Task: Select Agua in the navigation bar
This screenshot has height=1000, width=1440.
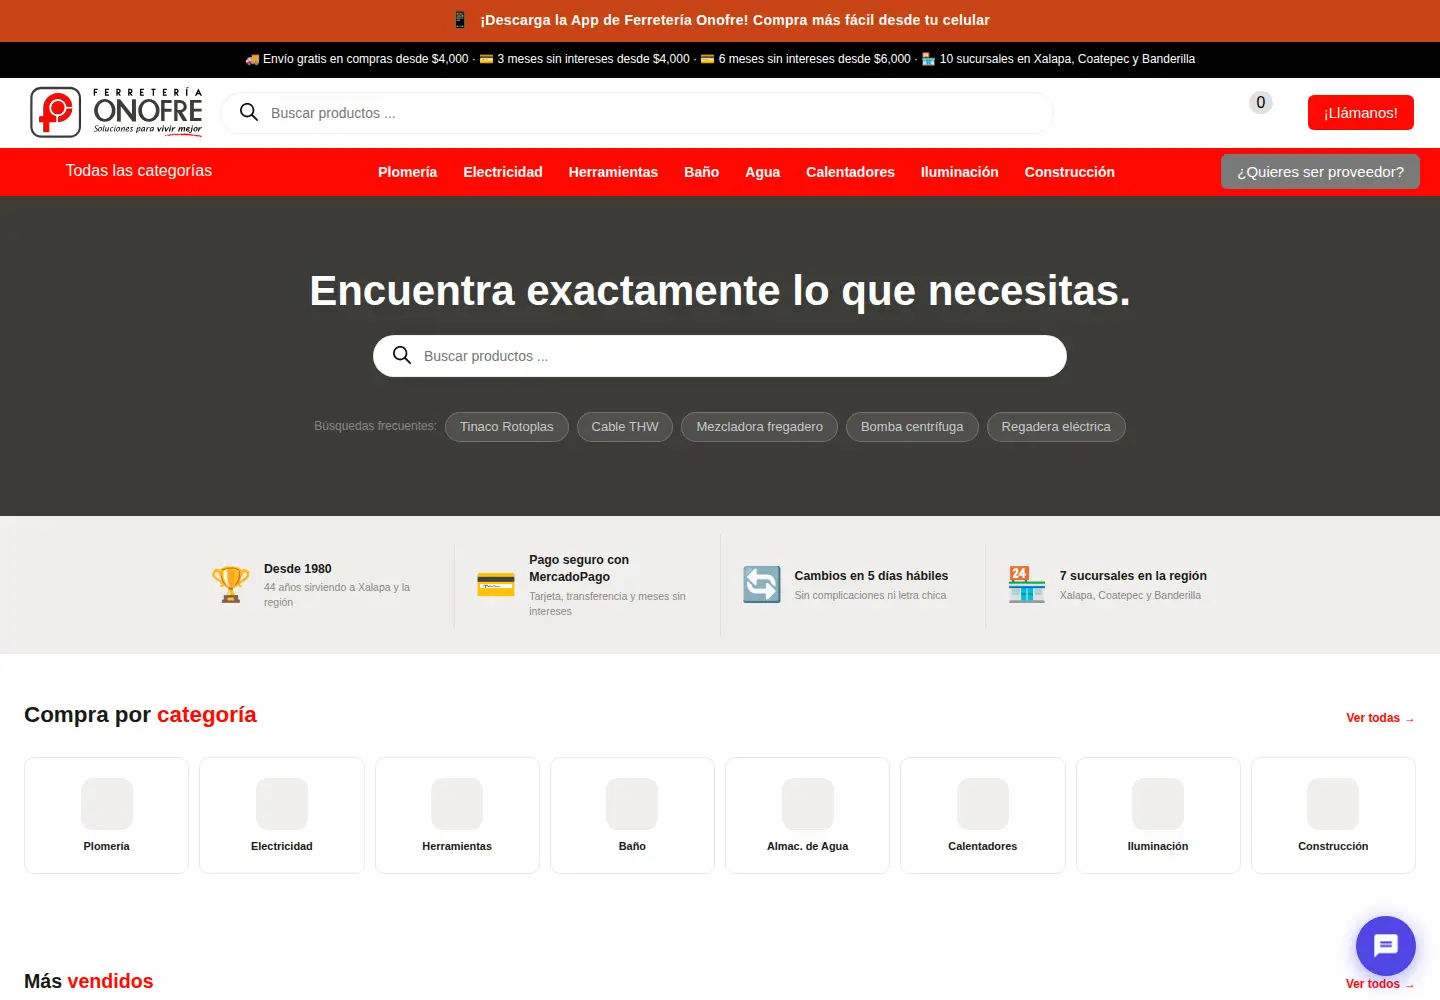Action: click(x=762, y=172)
